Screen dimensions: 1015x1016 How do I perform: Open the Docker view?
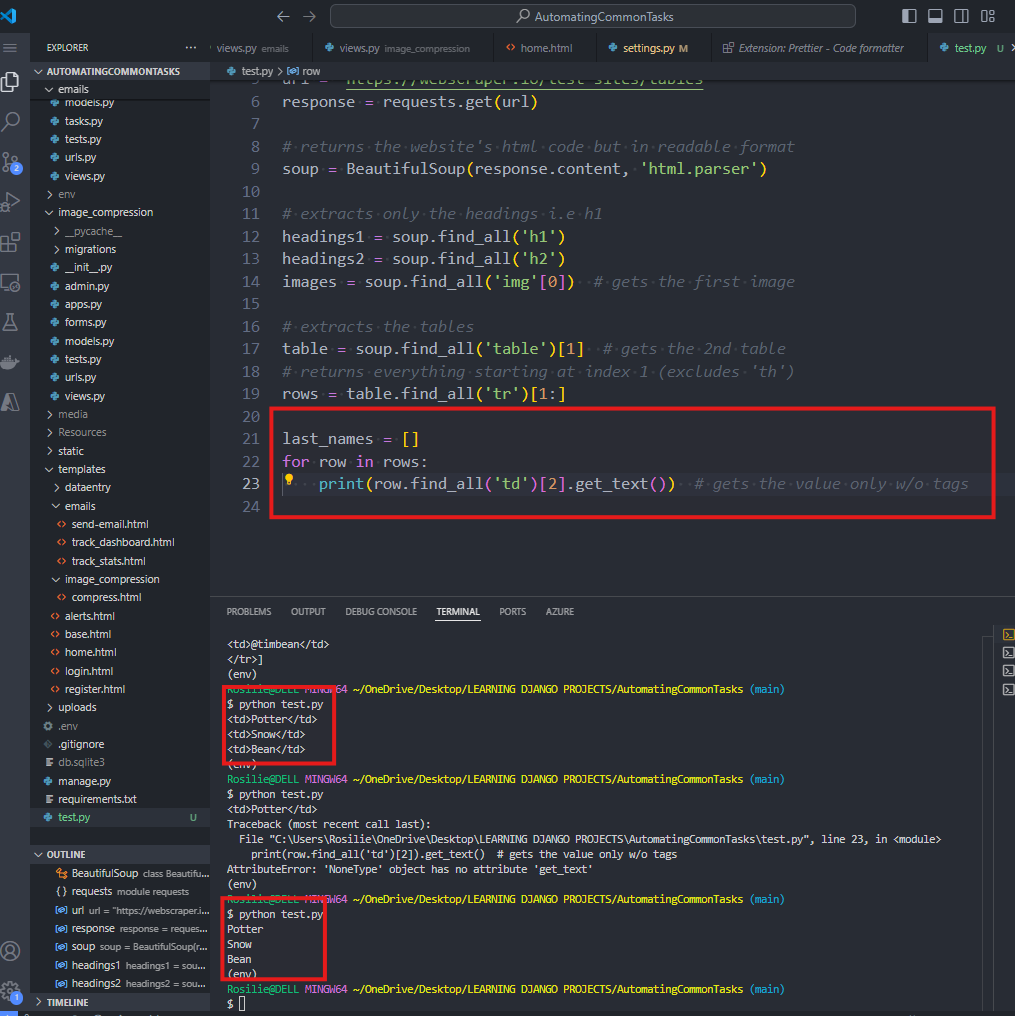(10, 362)
